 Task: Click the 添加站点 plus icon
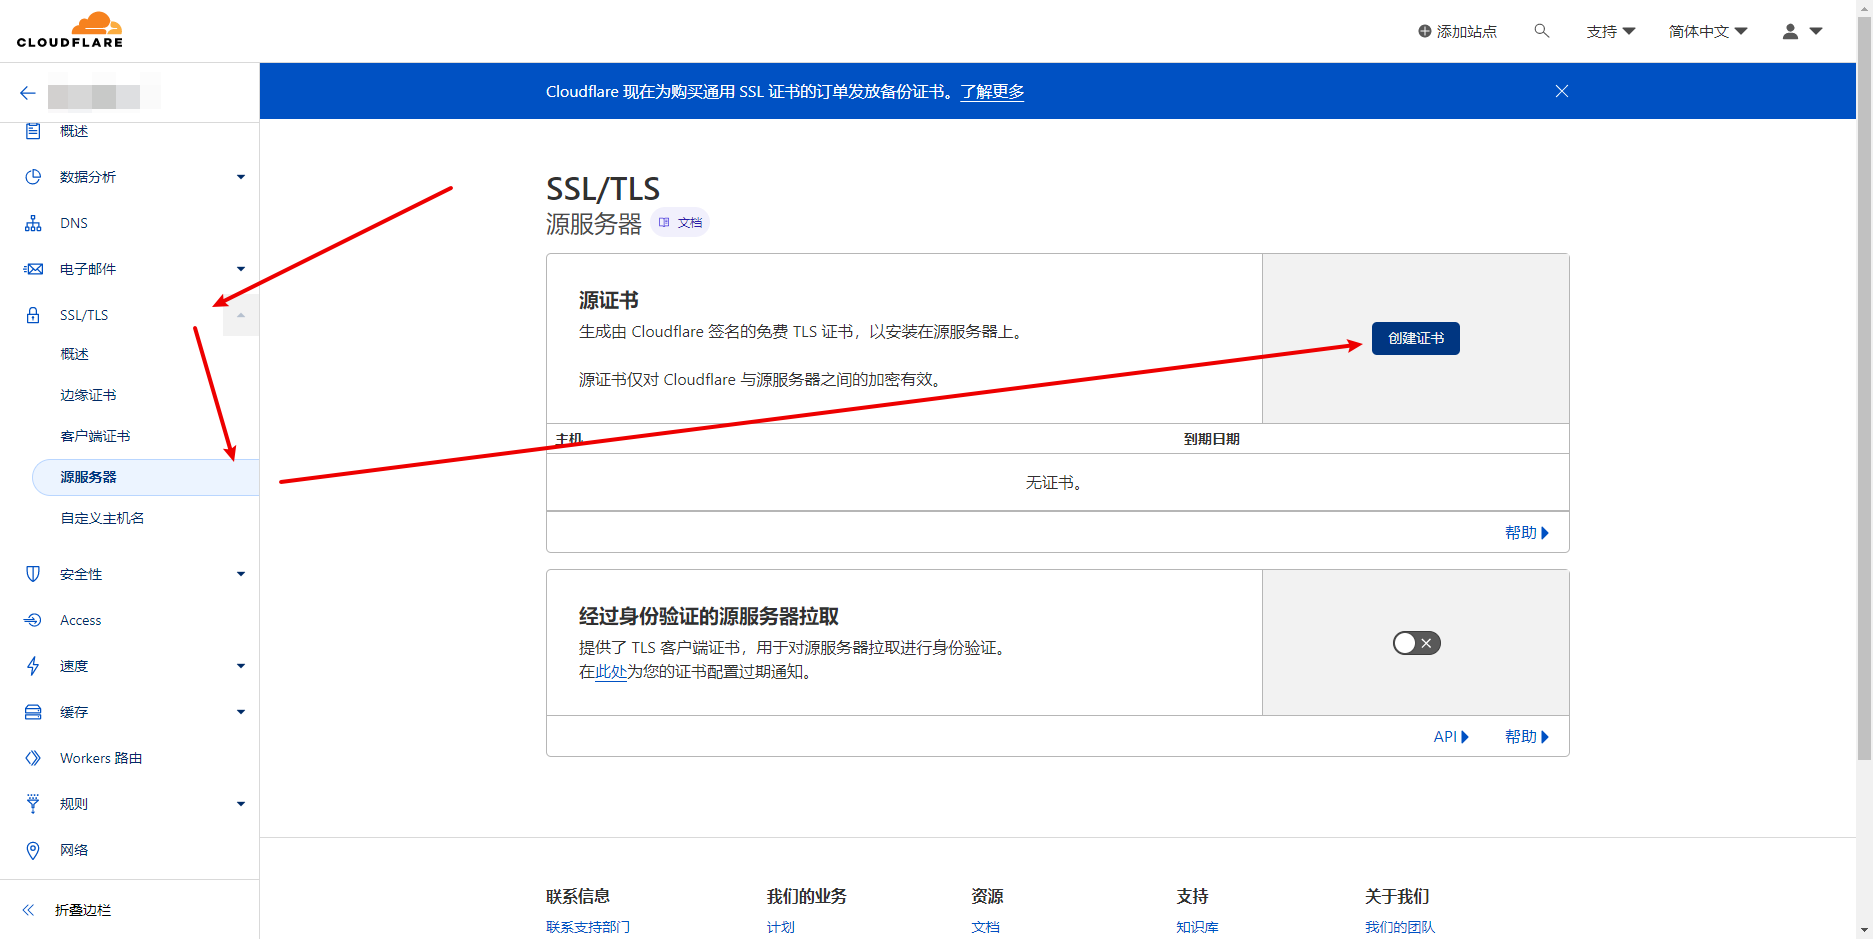click(x=1425, y=32)
